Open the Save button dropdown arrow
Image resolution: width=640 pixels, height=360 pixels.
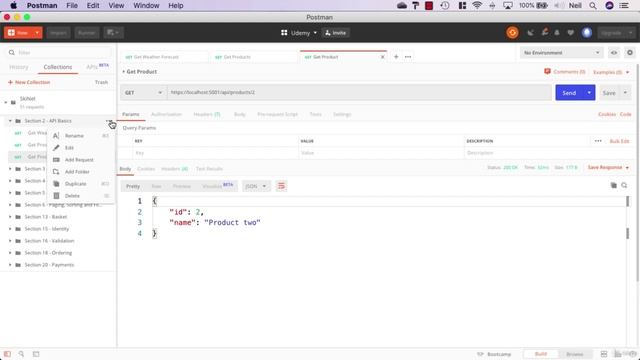pos(625,93)
